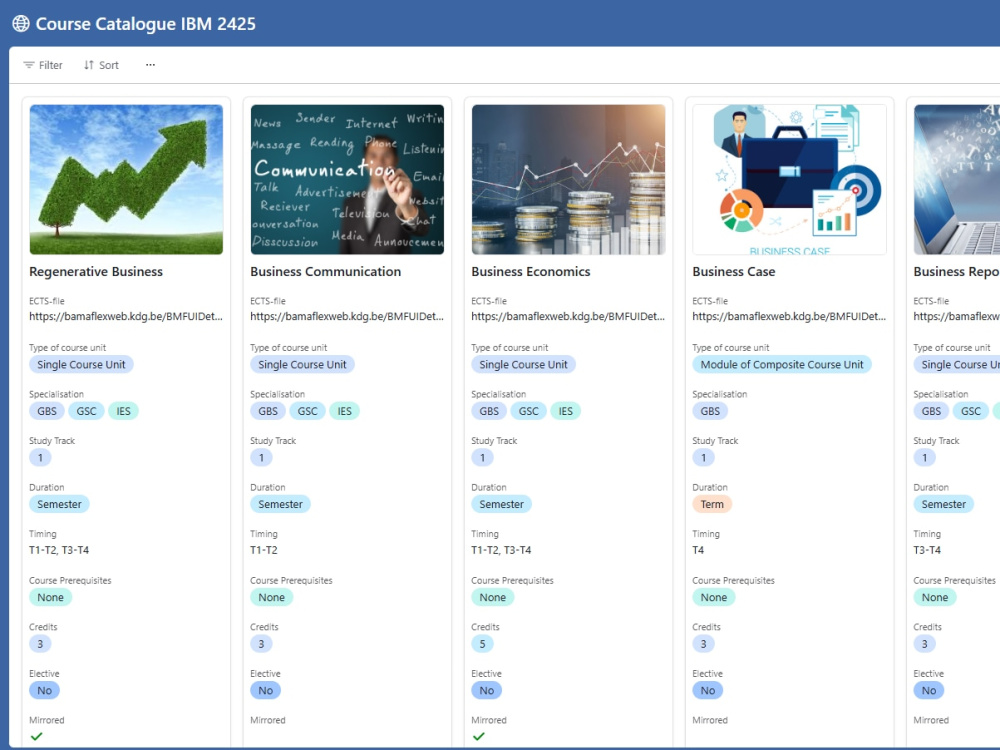Click Elective No tag on Business Case
Screen dimensions: 1000x750
(708, 691)
